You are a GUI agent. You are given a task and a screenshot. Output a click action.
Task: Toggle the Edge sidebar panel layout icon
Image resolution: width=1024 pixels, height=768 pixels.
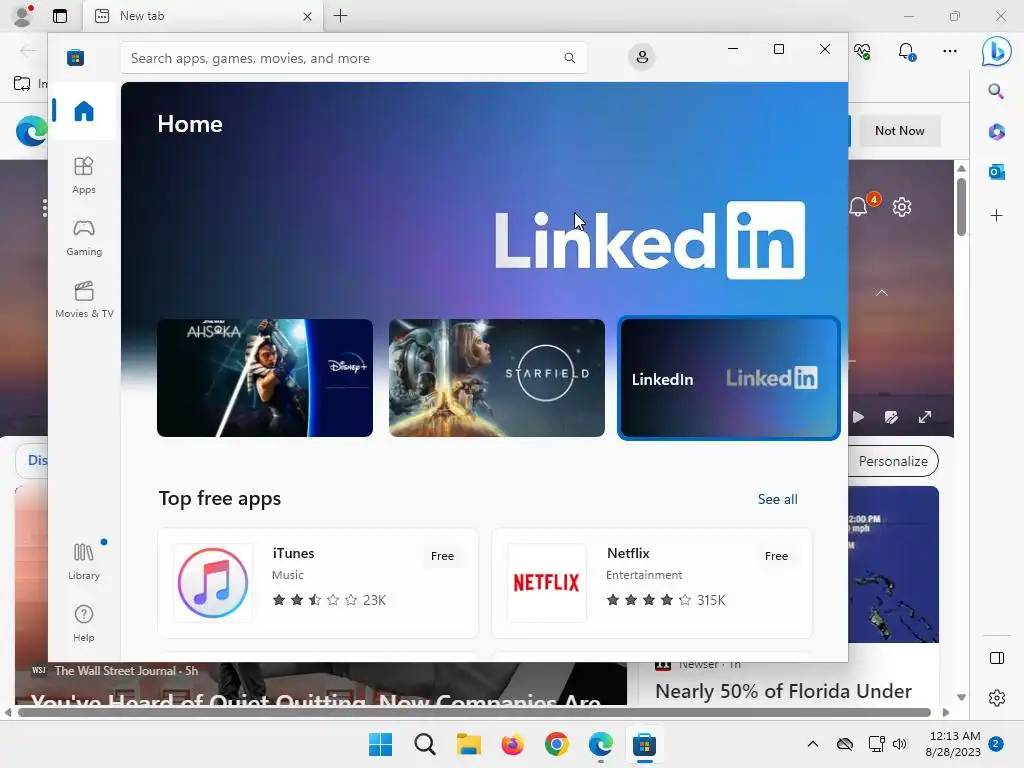[997, 658]
